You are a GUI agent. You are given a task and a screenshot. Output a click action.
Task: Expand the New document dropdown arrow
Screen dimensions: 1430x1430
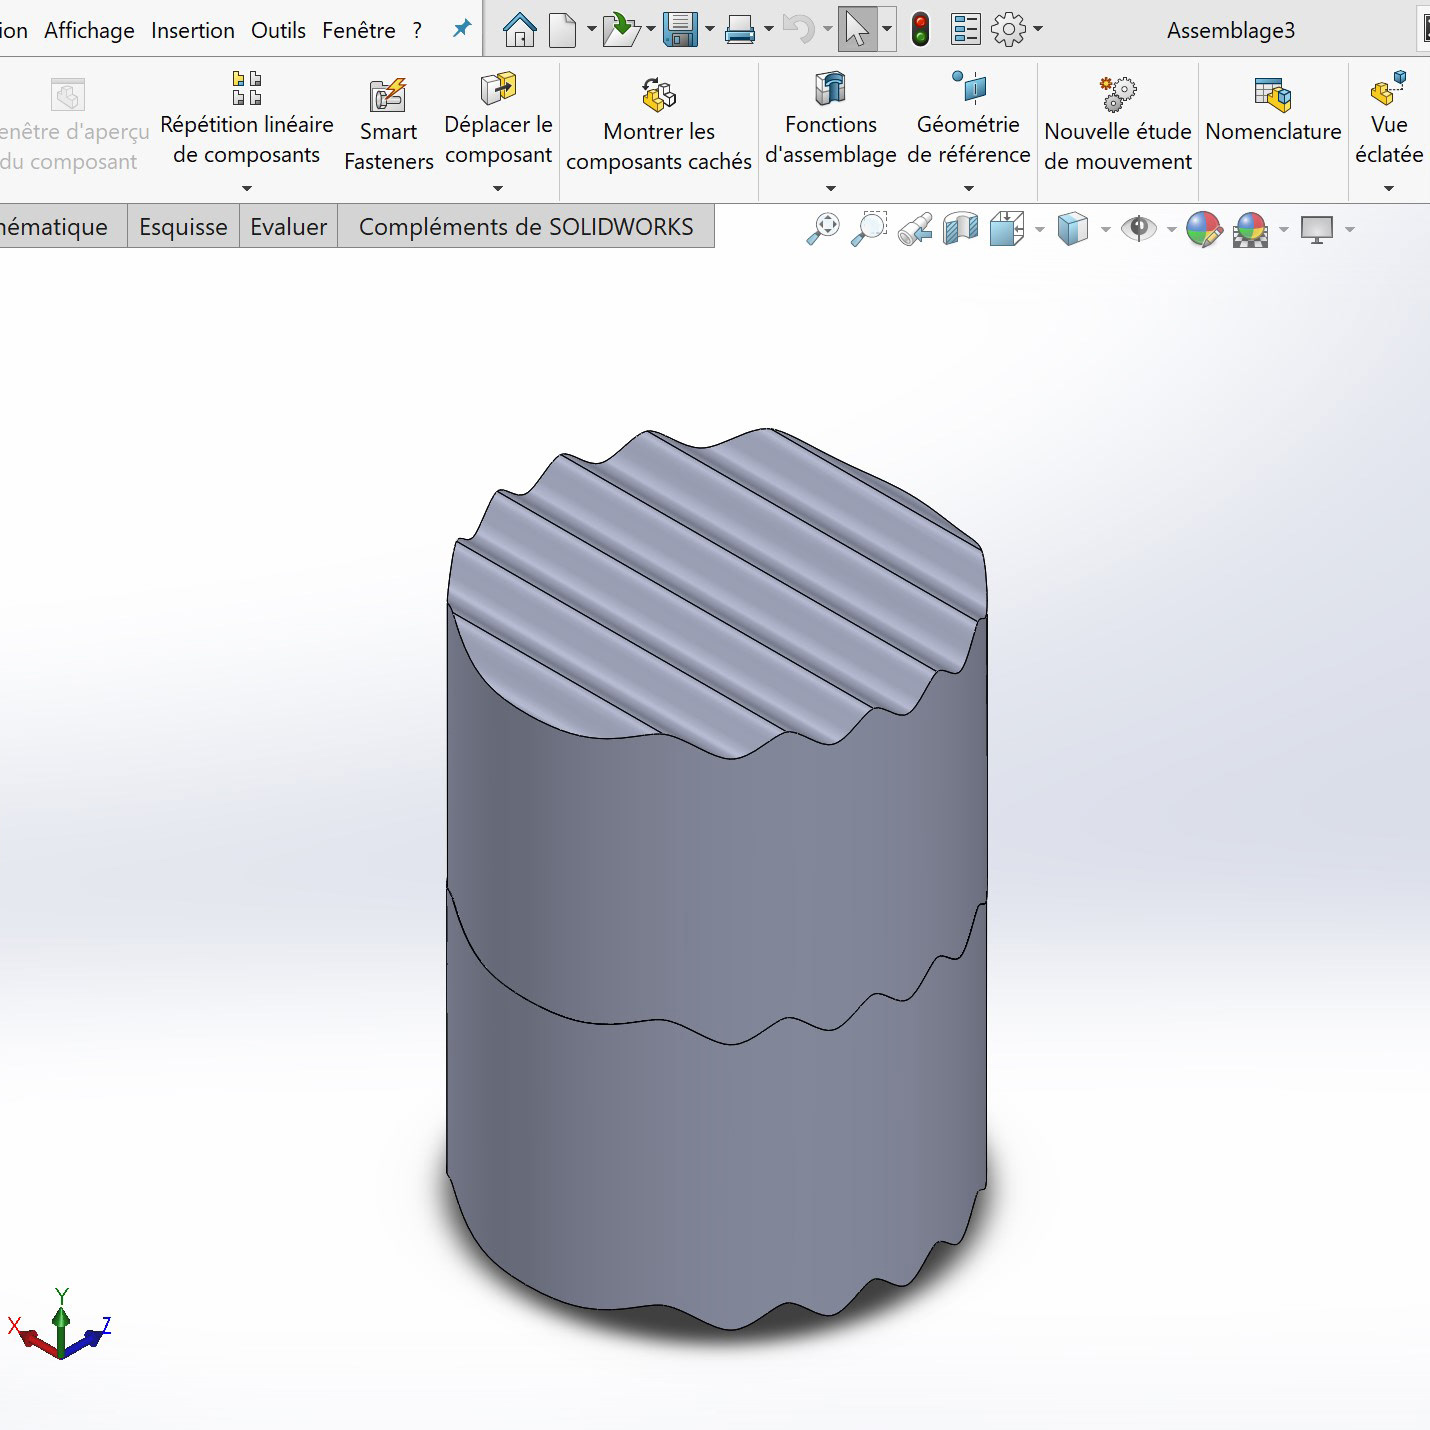tap(591, 29)
